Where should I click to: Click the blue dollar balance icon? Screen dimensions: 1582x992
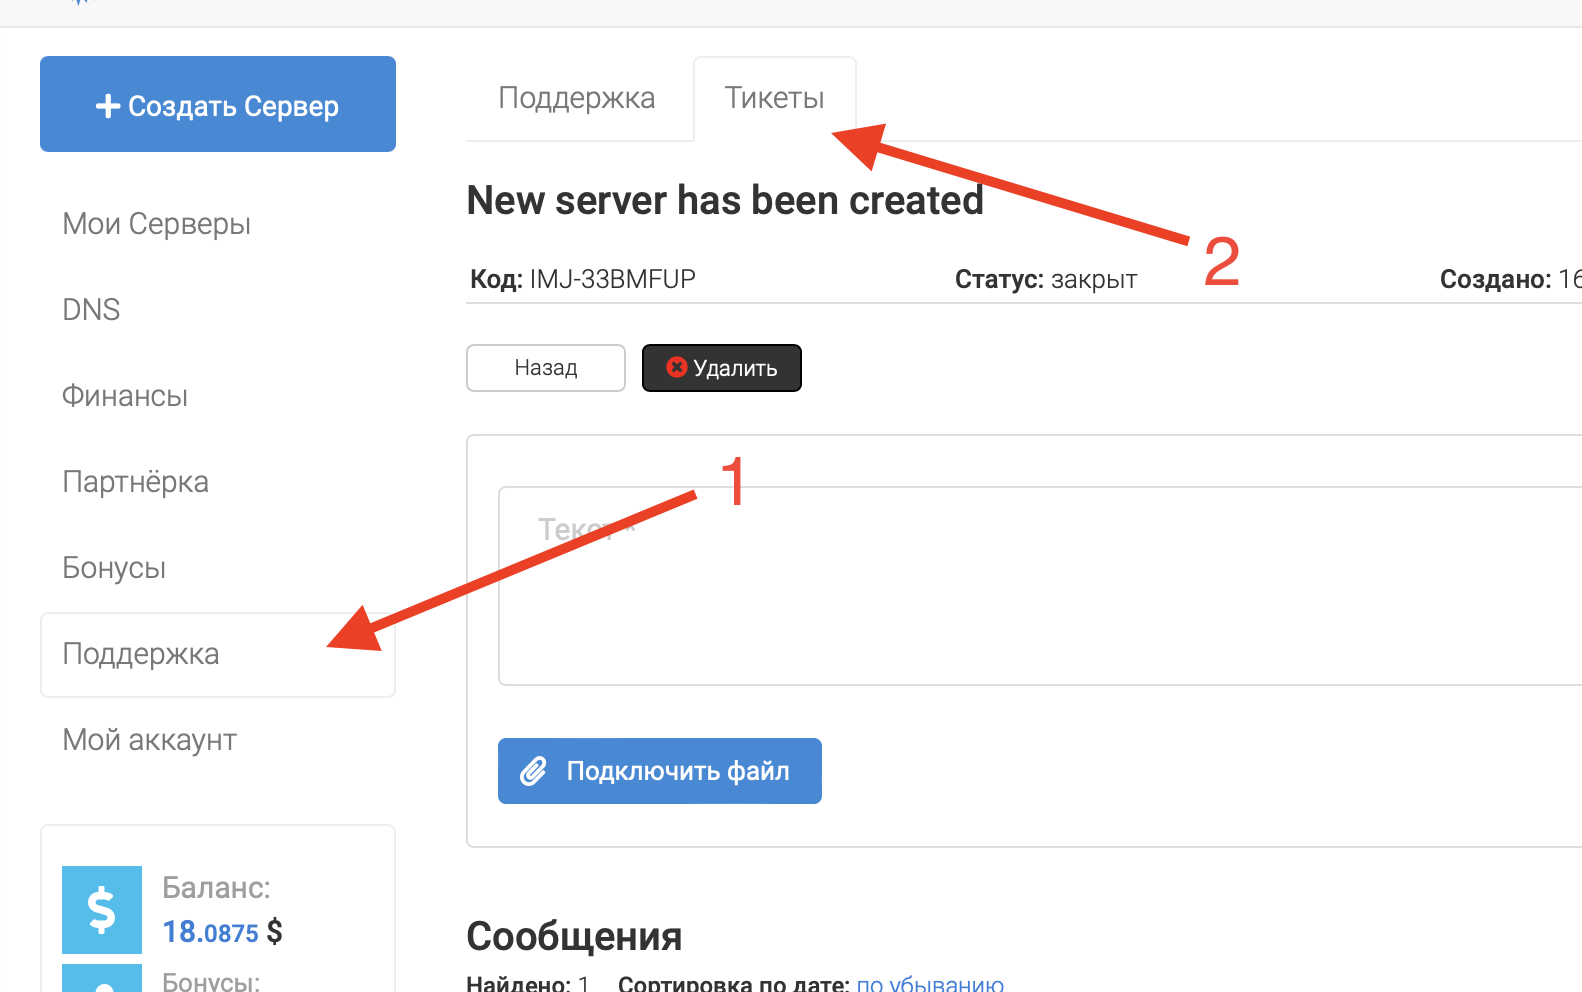pyautogui.click(x=102, y=909)
